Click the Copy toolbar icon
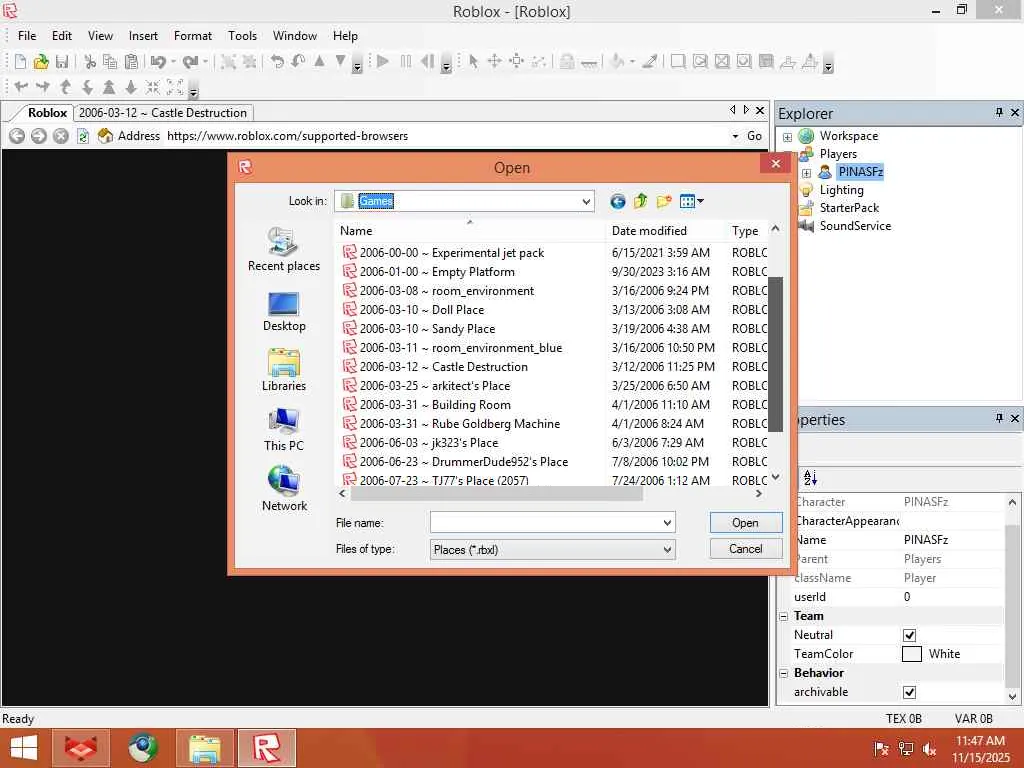This screenshot has height=768, width=1024. point(110,62)
